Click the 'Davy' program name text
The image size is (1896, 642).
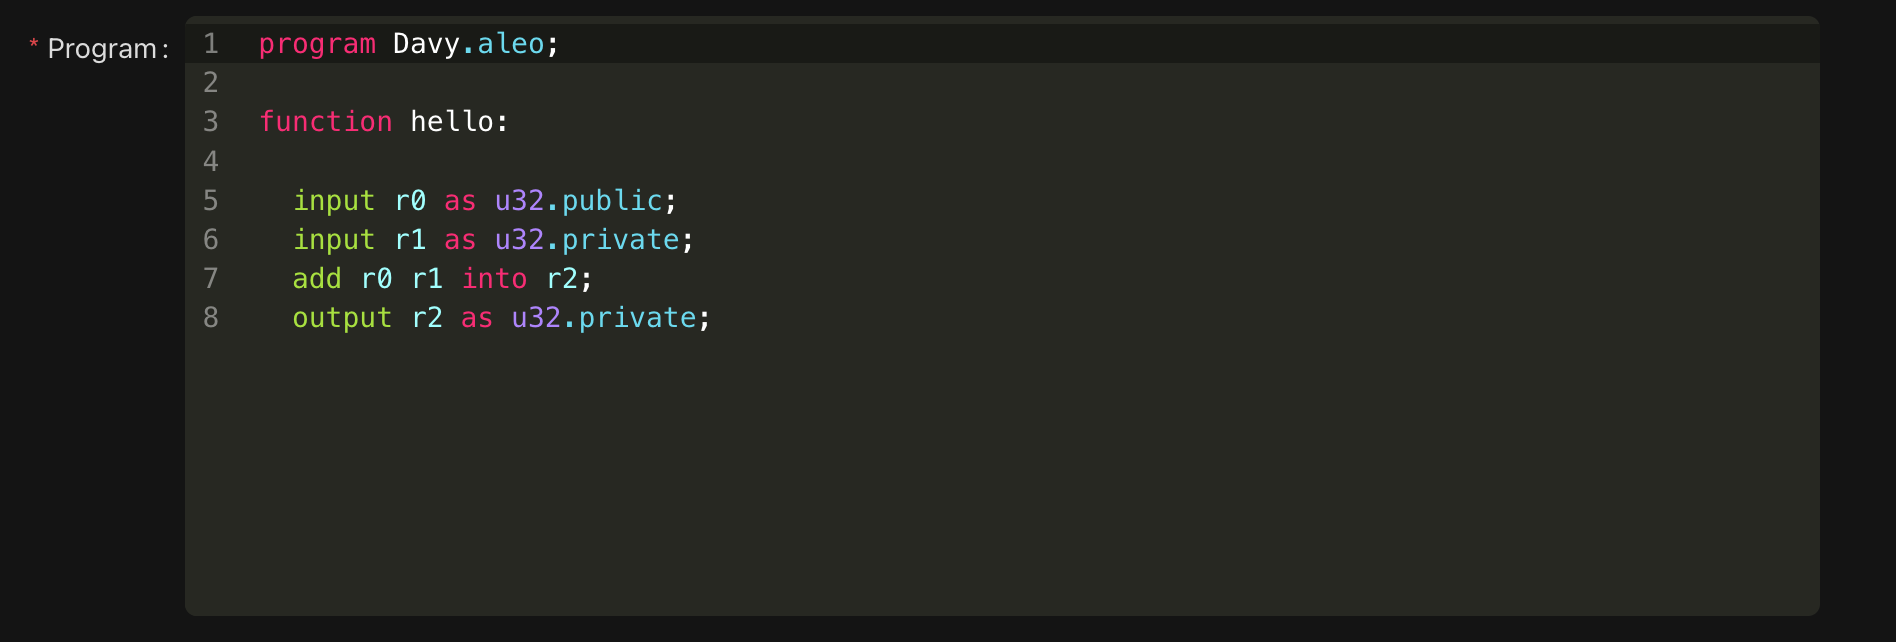[x=426, y=44]
